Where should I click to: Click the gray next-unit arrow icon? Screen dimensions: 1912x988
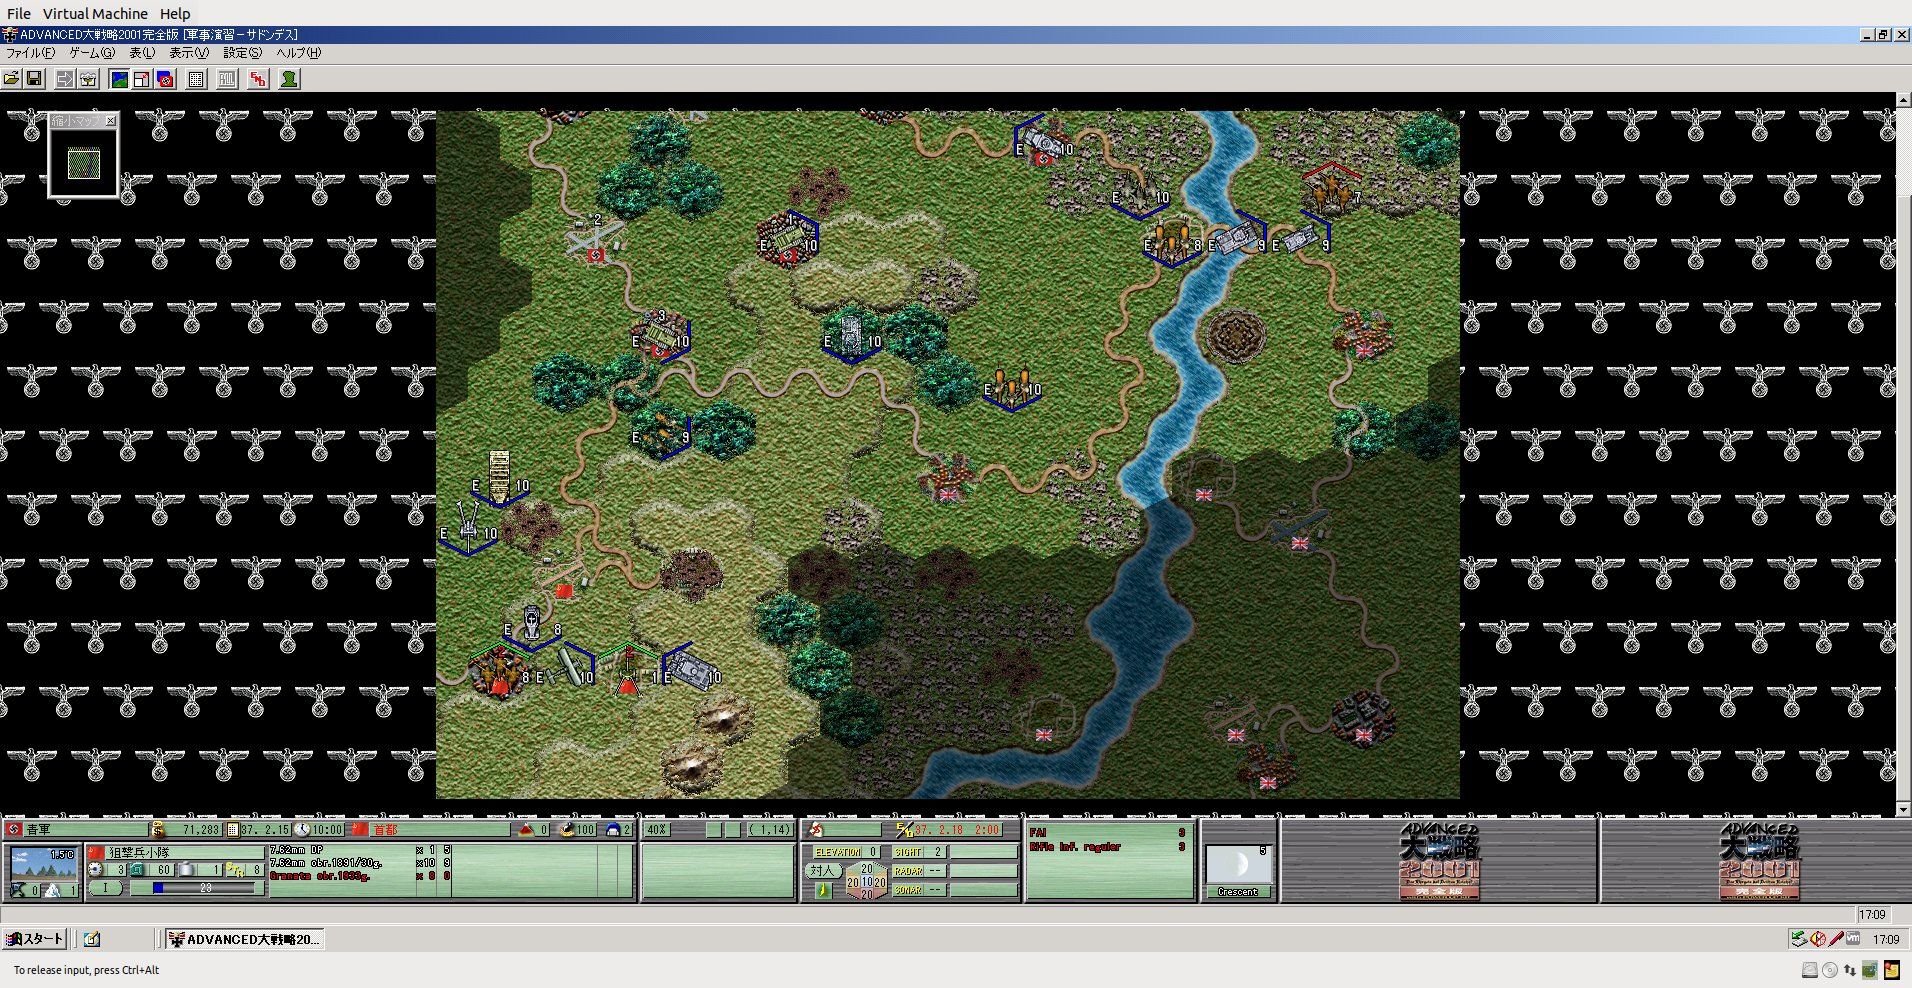click(x=65, y=79)
